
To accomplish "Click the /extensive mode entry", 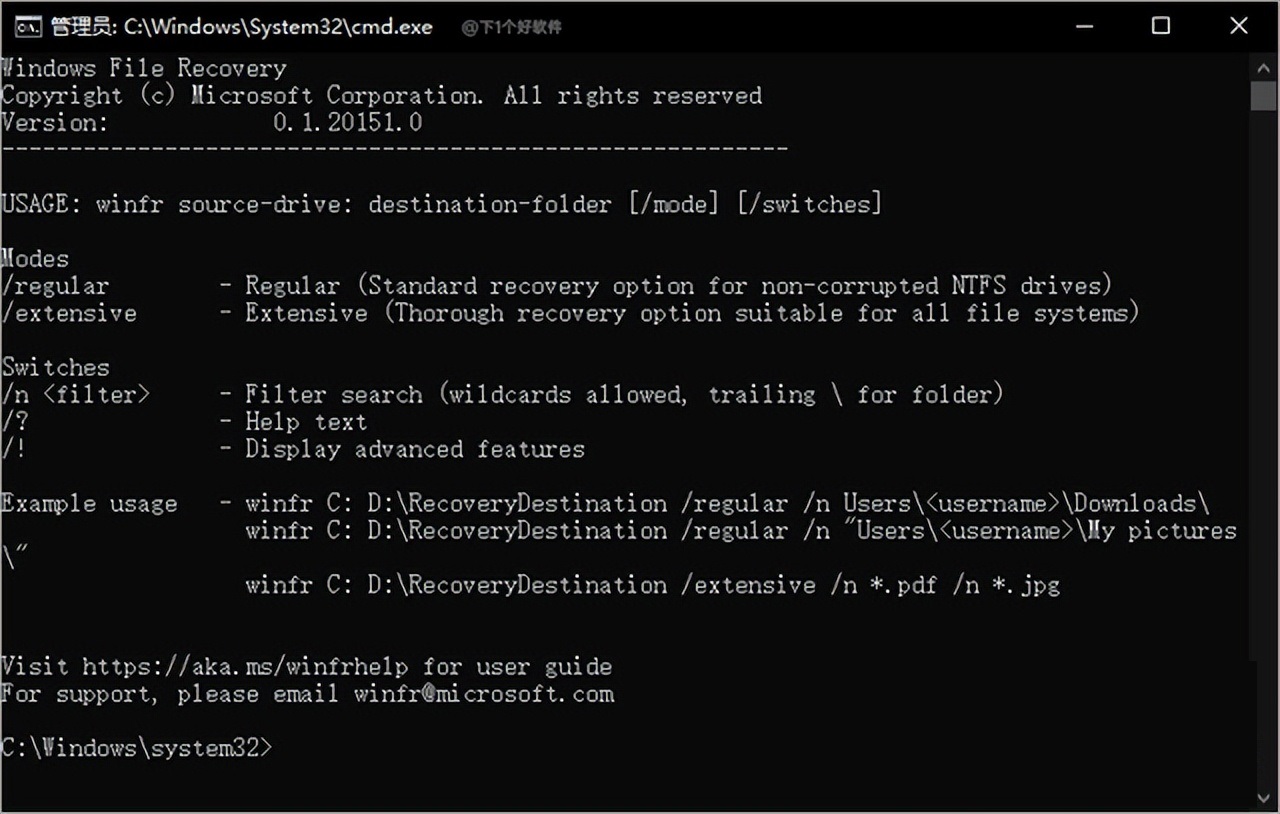I will pos(68,313).
